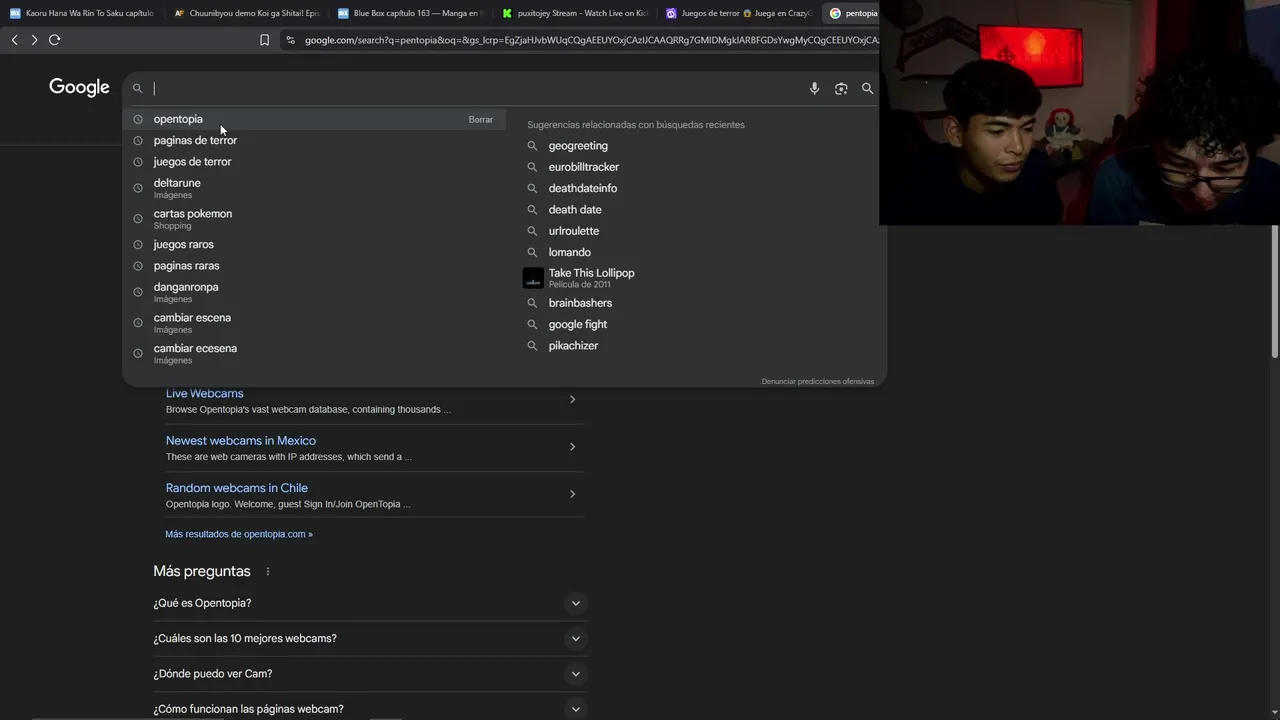Choose 'deathdateinfo' related suggestion
Screen dimensions: 1280x720
click(583, 188)
